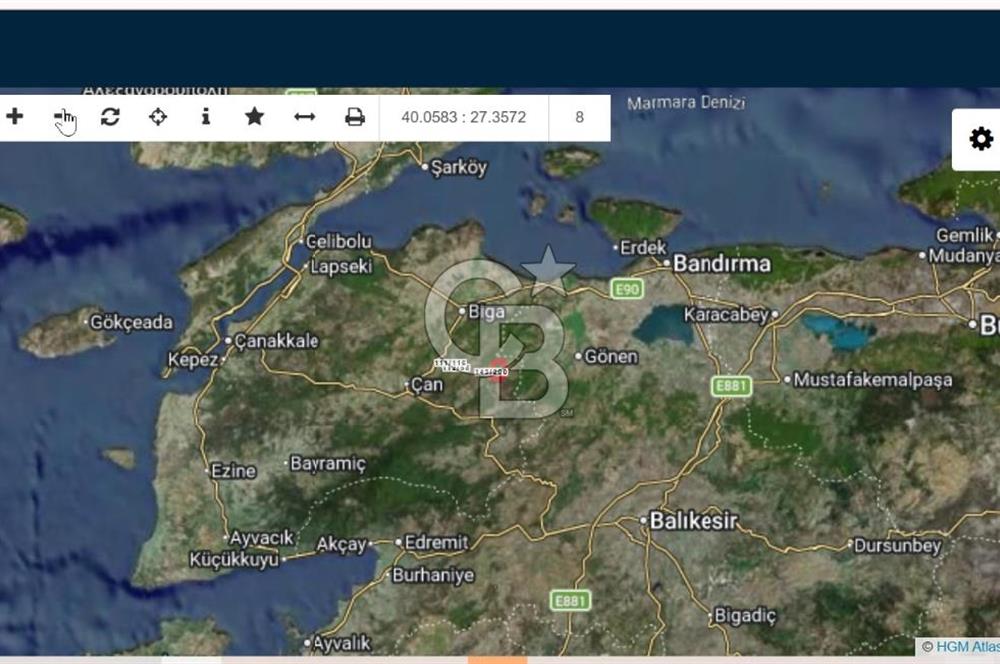
Task: Click the E881 shield near Mustafakemalpaşa
Action: [x=732, y=386]
